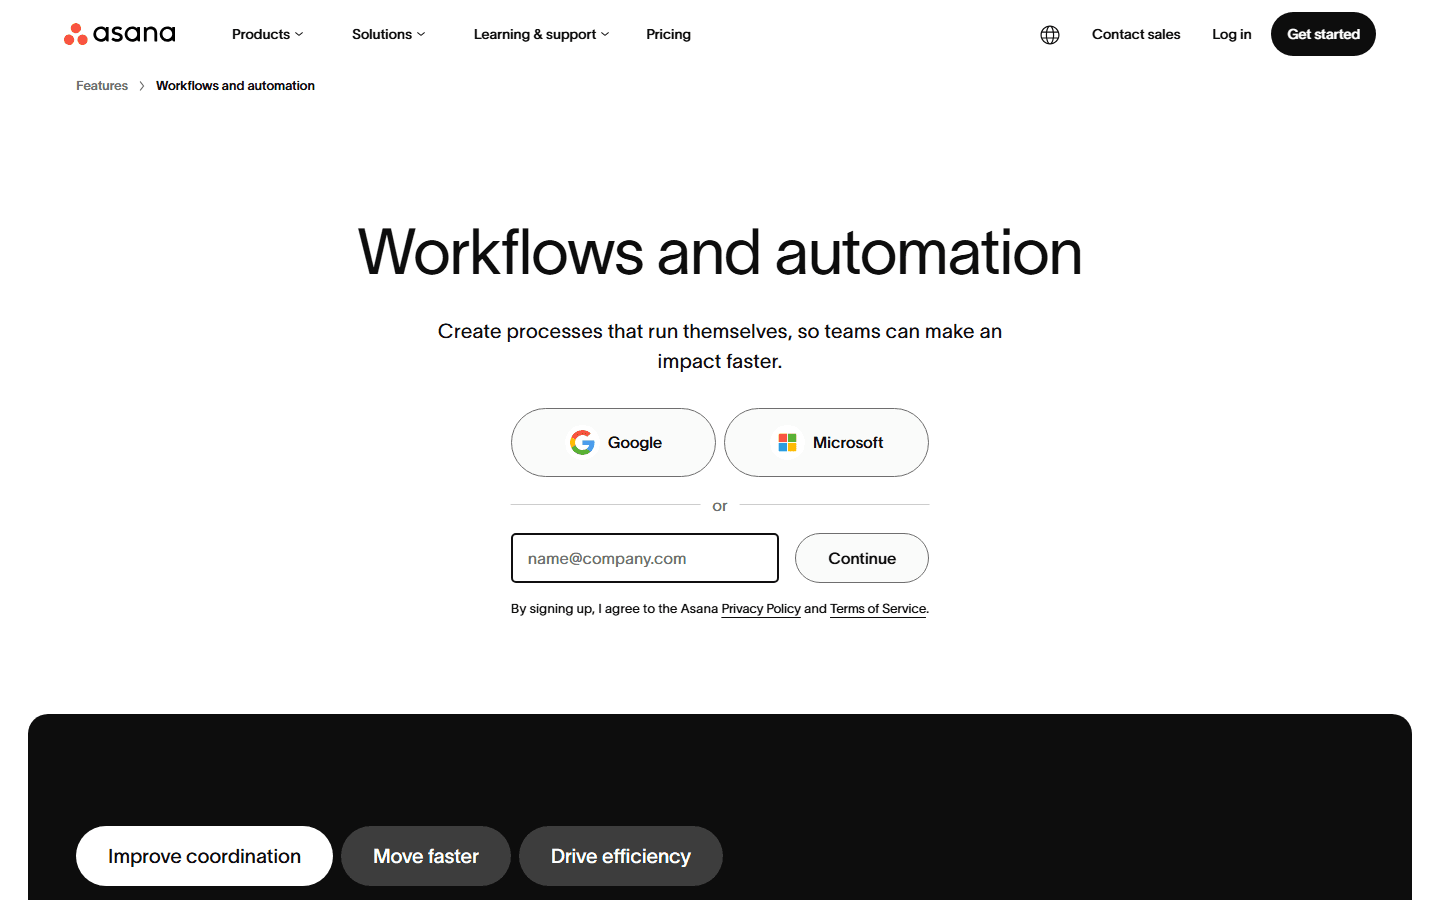This screenshot has height=900, width=1440.
Task: Open the language globe icon
Action: tap(1050, 35)
